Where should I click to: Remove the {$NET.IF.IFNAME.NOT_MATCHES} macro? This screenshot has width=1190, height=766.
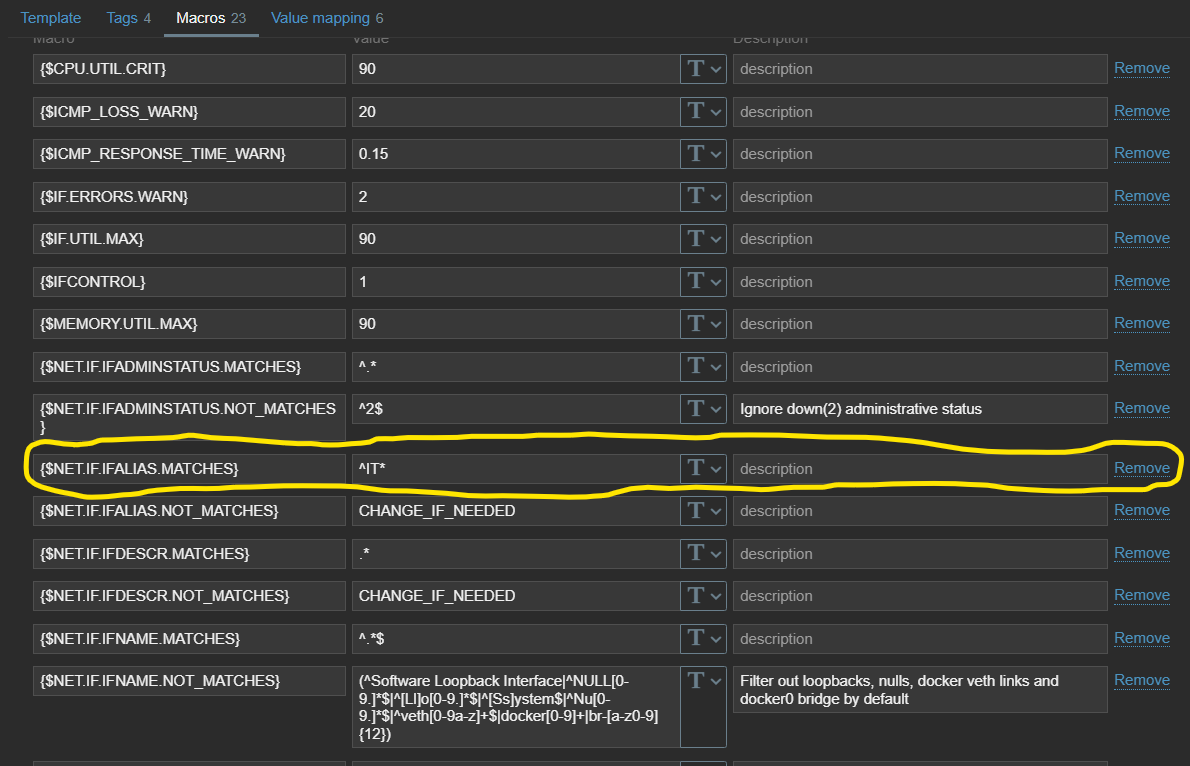pos(1142,680)
